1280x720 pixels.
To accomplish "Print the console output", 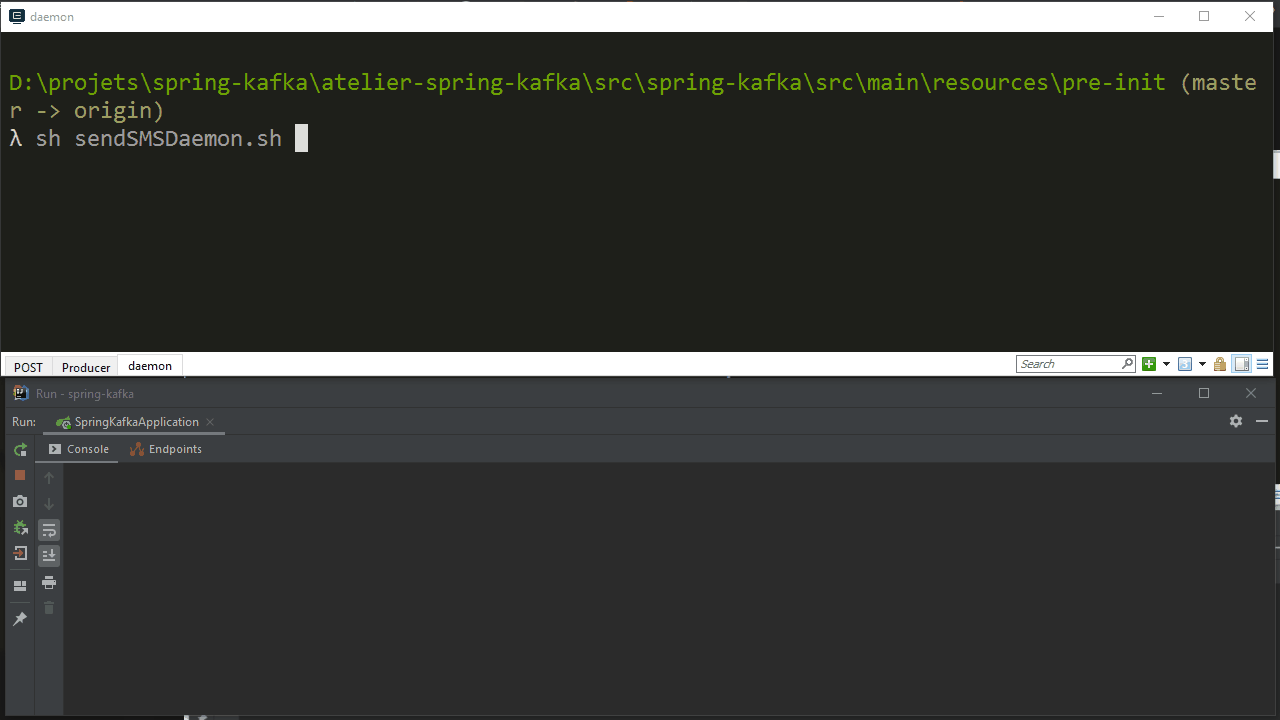I will pyautogui.click(x=49, y=582).
